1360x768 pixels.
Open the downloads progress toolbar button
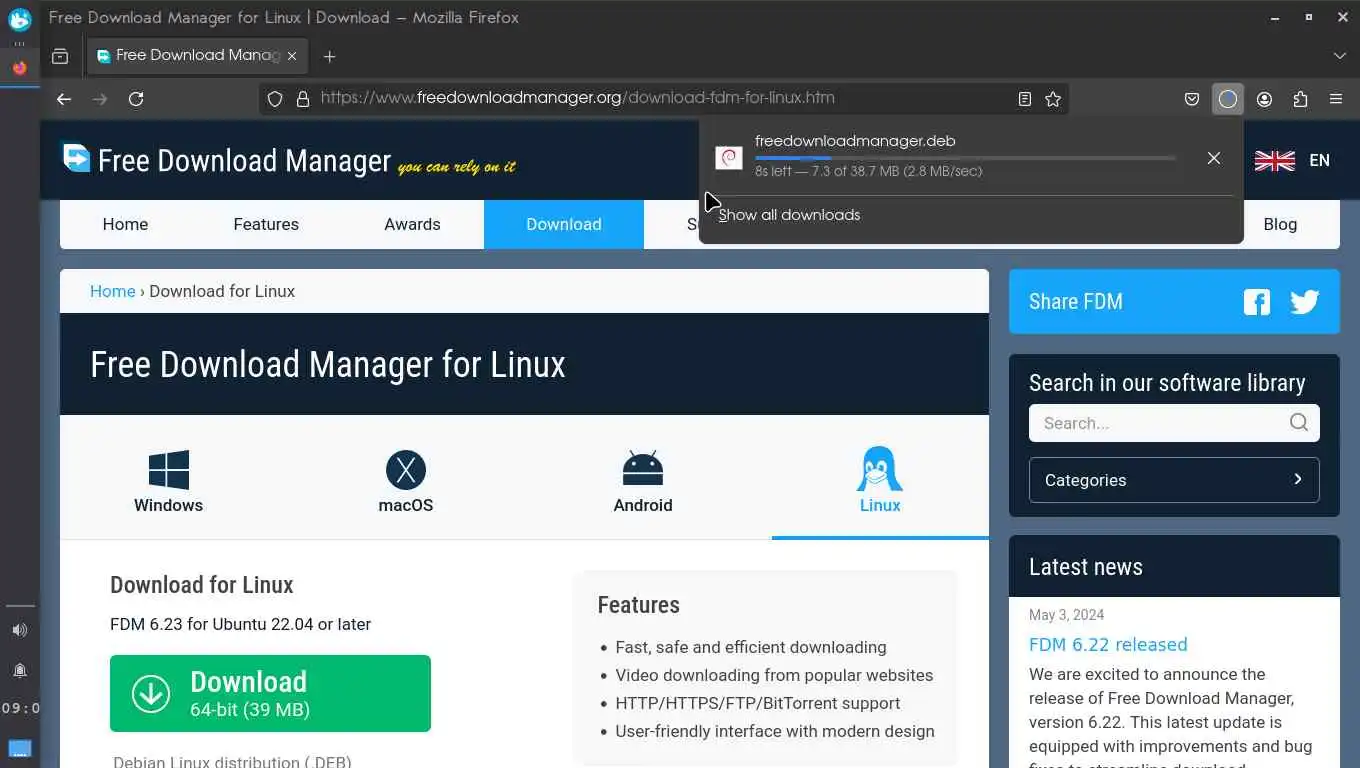1228,99
